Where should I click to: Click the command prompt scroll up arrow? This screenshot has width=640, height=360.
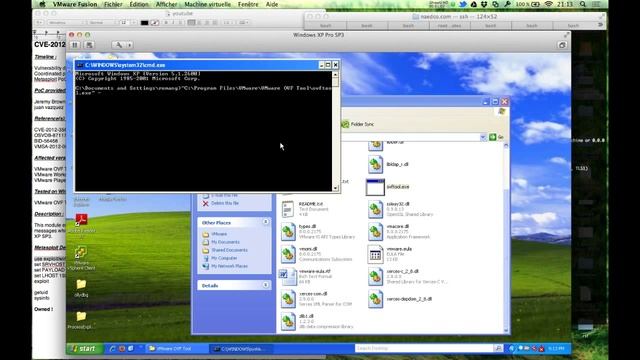tap(336, 74)
